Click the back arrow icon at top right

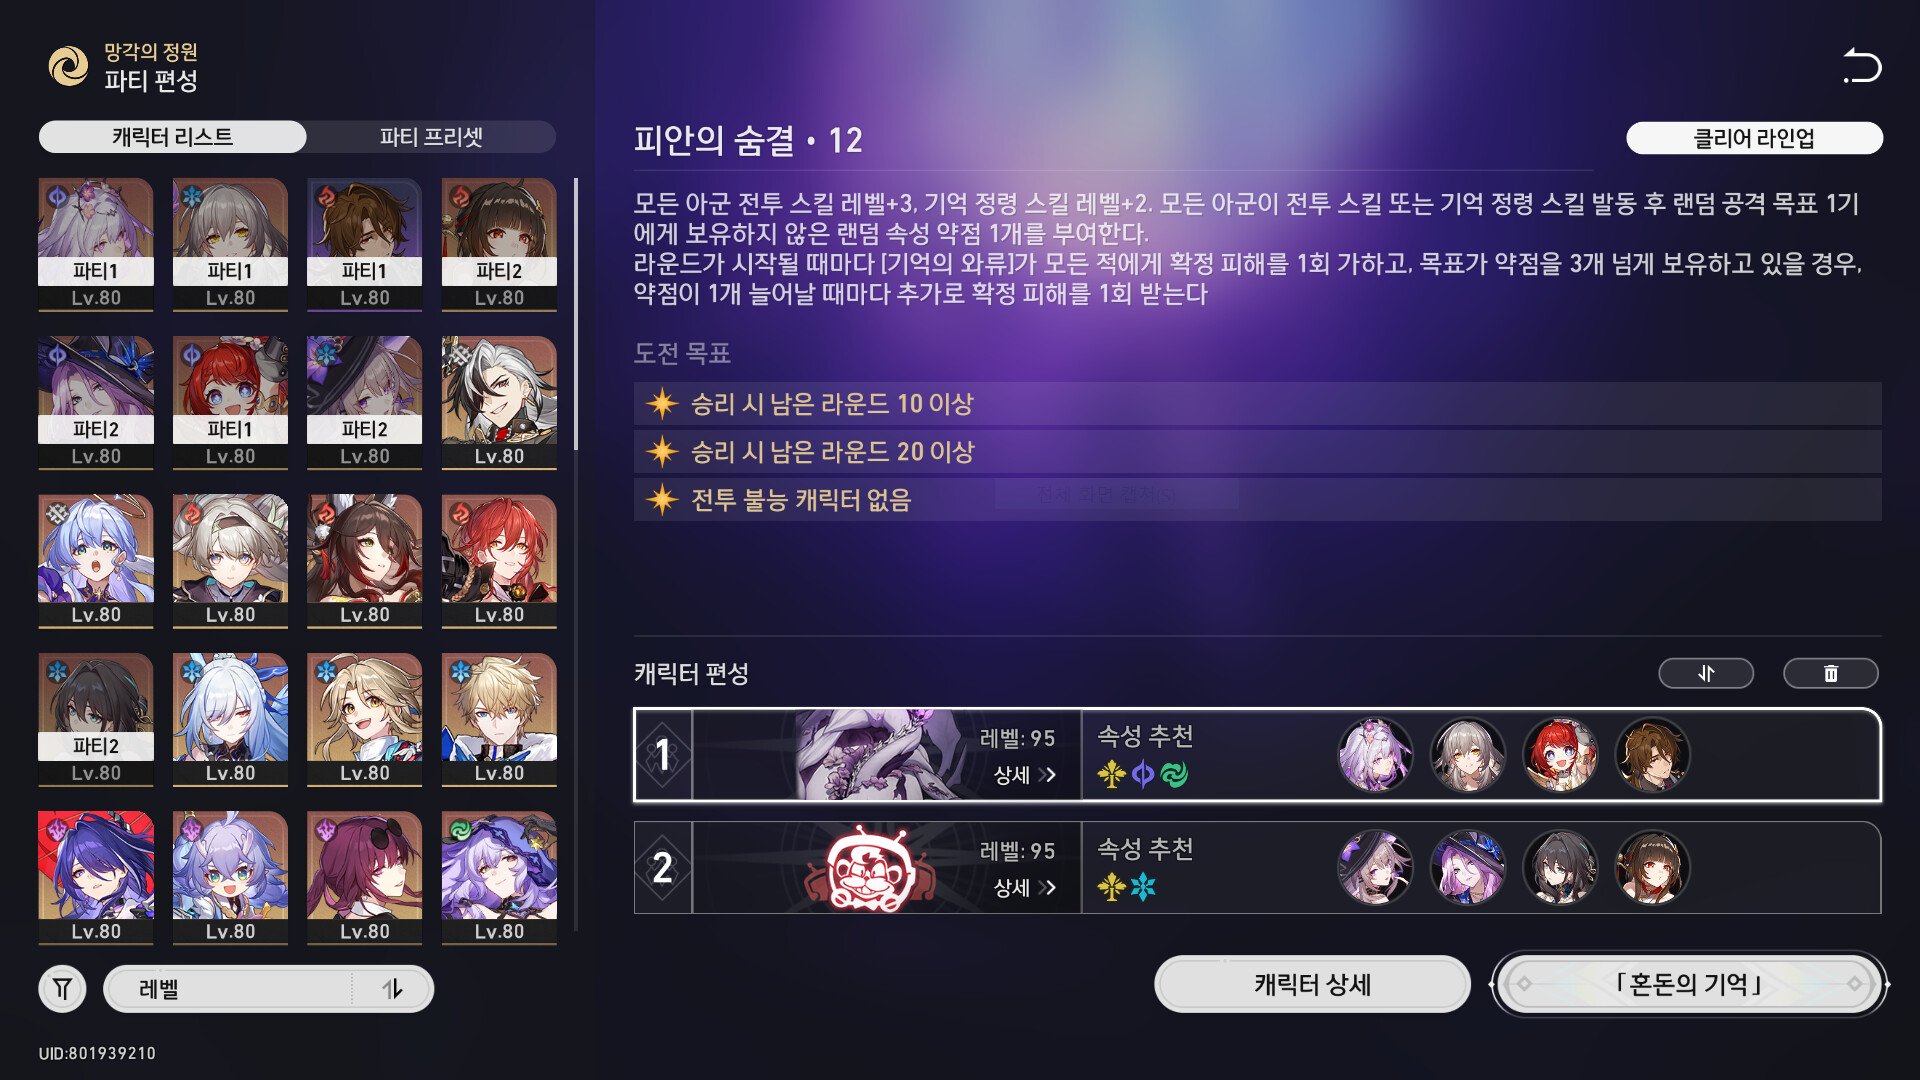coord(1862,66)
